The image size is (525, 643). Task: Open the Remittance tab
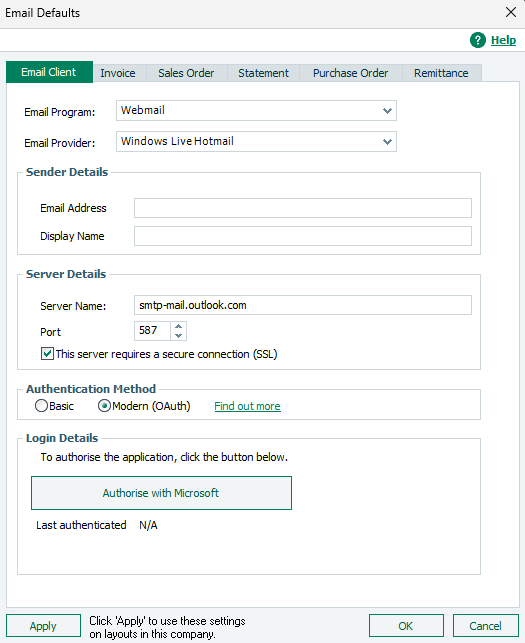point(441,73)
